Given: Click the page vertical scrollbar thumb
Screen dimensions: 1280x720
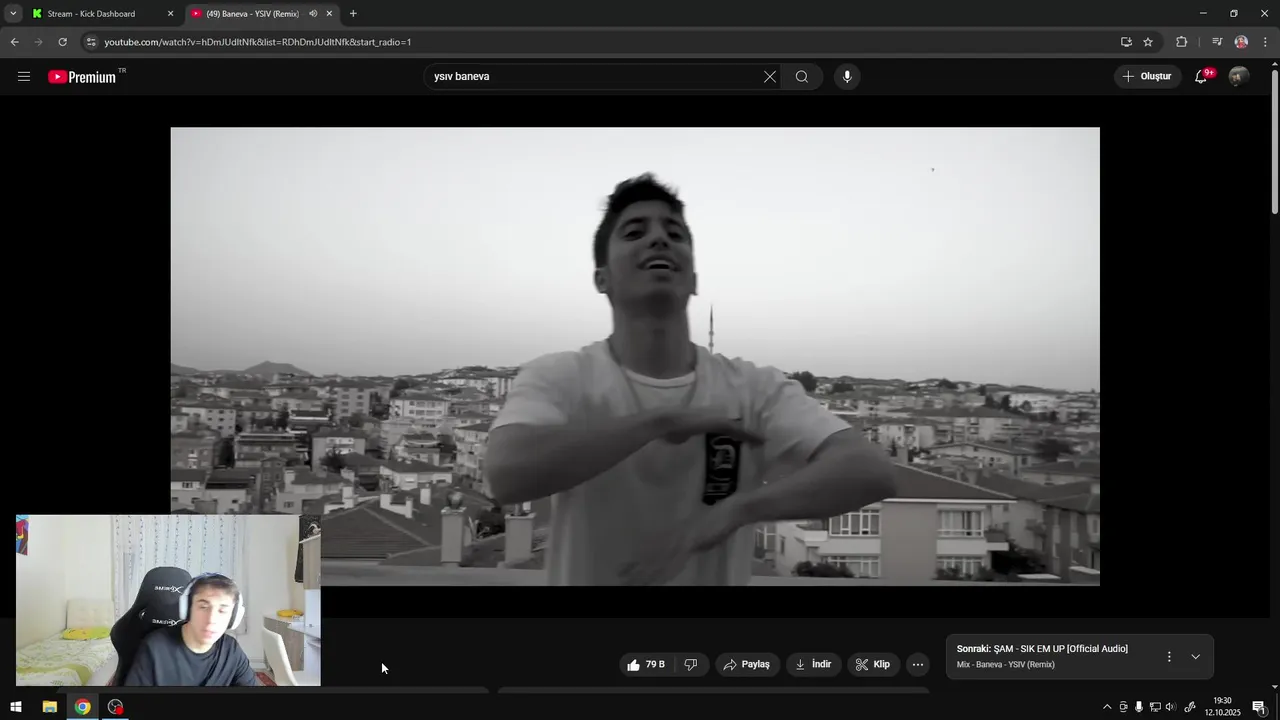Looking at the screenshot, I should point(1274,142).
